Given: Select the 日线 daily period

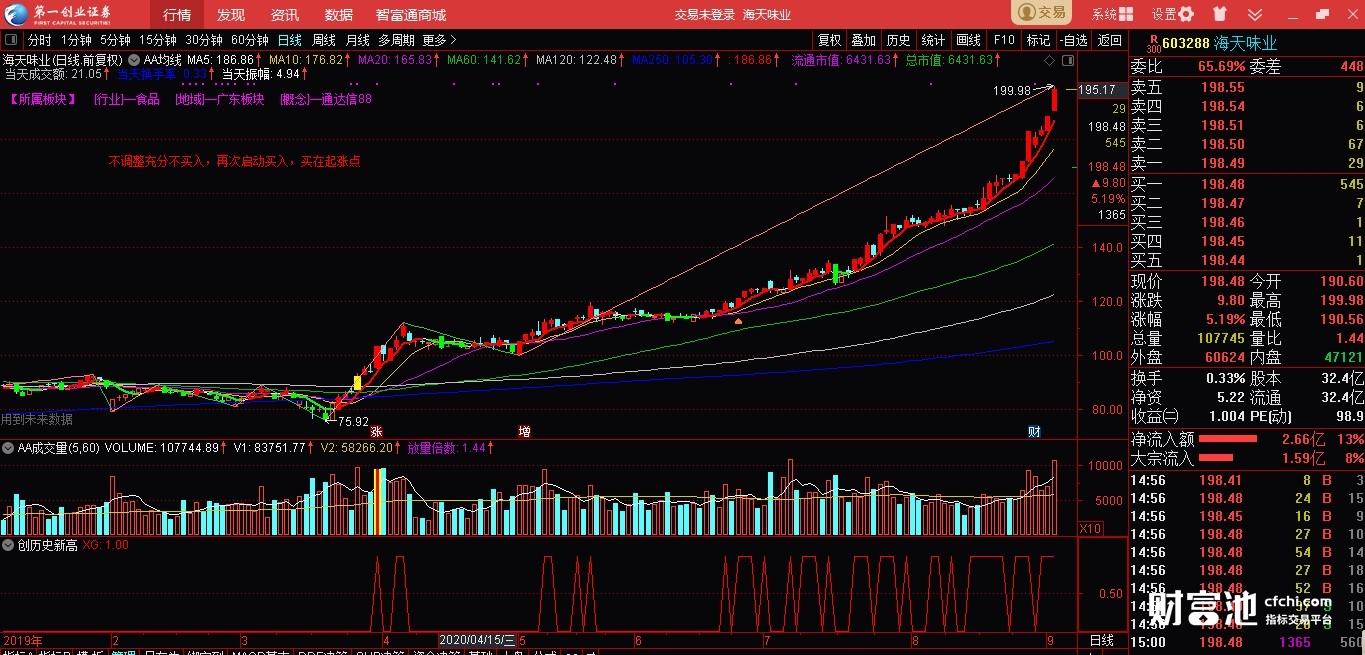Looking at the screenshot, I should 290,40.
